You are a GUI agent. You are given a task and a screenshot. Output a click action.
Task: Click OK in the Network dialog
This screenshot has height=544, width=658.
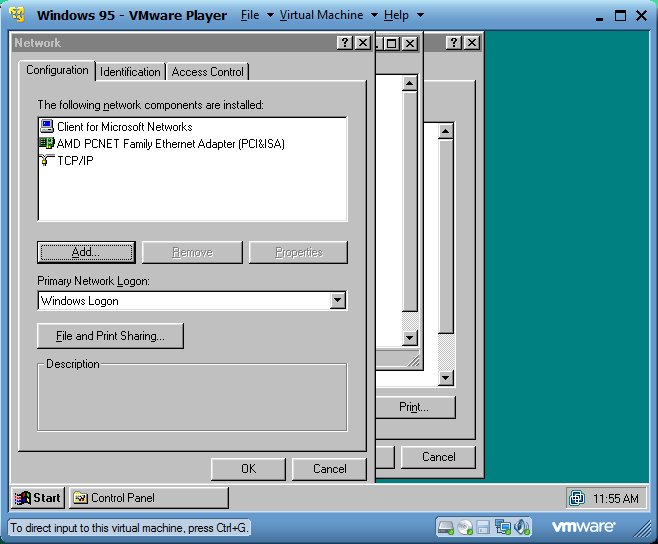(x=248, y=469)
